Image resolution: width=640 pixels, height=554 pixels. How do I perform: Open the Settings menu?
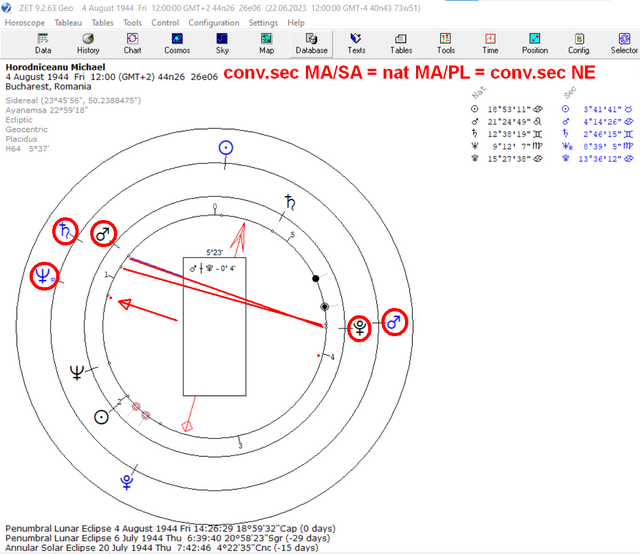click(263, 23)
